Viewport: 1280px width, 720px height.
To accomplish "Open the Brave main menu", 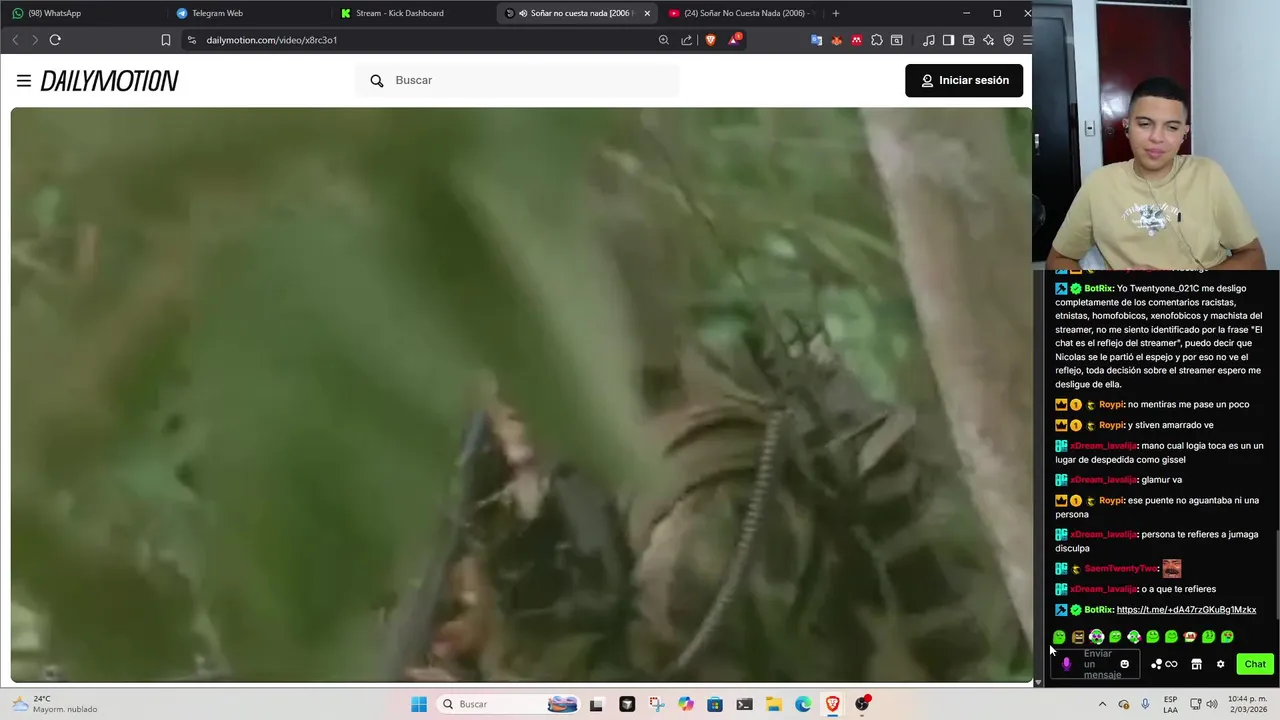I will 1027,40.
